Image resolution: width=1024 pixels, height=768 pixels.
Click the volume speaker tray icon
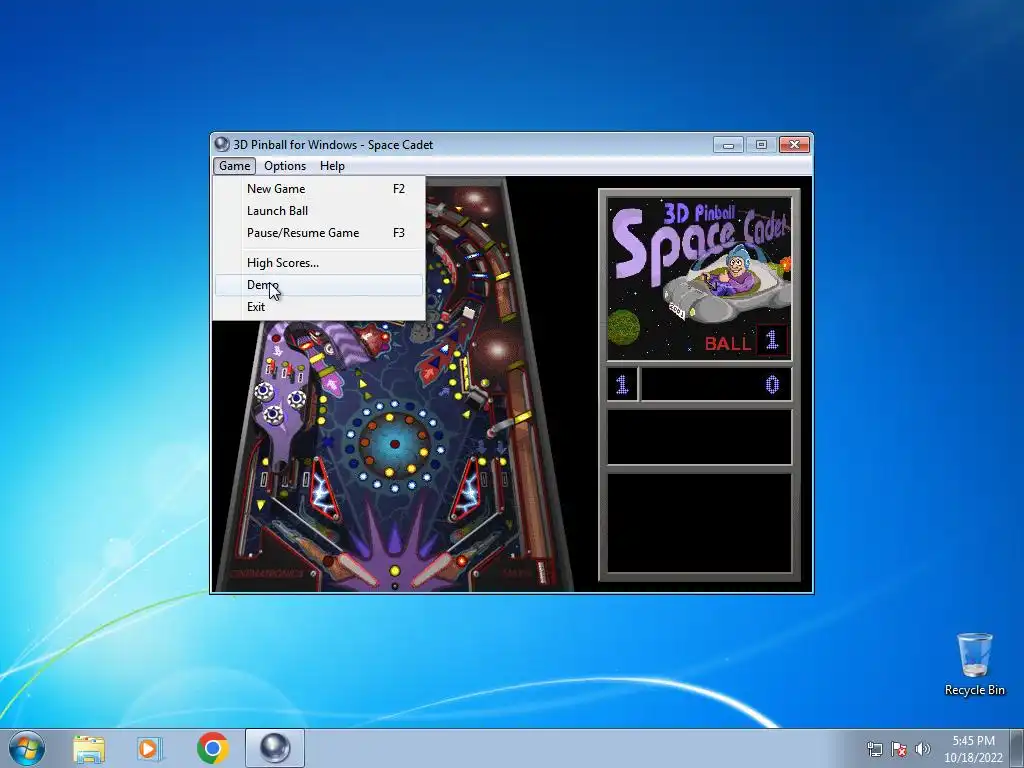pyautogui.click(x=923, y=749)
